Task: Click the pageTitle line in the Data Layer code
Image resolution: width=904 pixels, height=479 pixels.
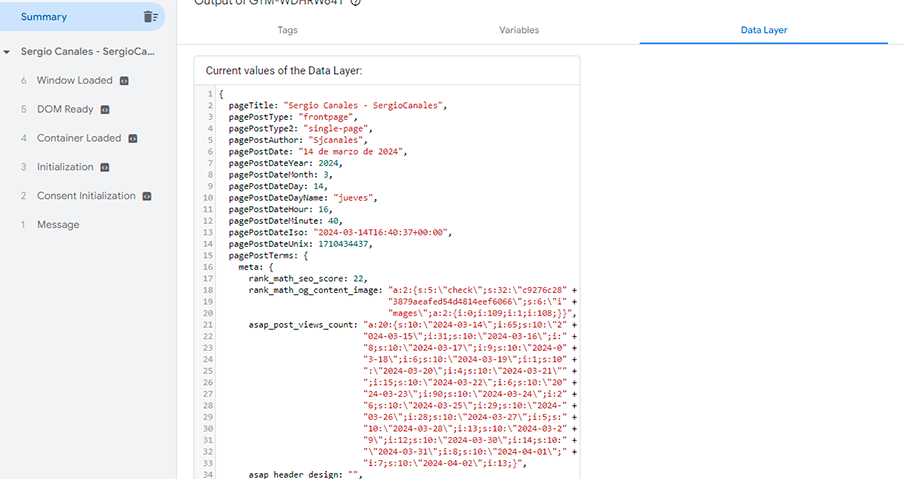Action: point(337,105)
